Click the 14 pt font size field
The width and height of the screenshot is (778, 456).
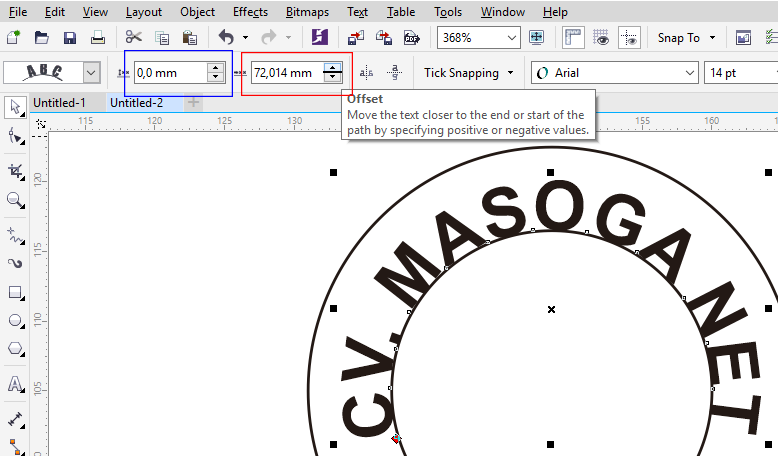740,73
